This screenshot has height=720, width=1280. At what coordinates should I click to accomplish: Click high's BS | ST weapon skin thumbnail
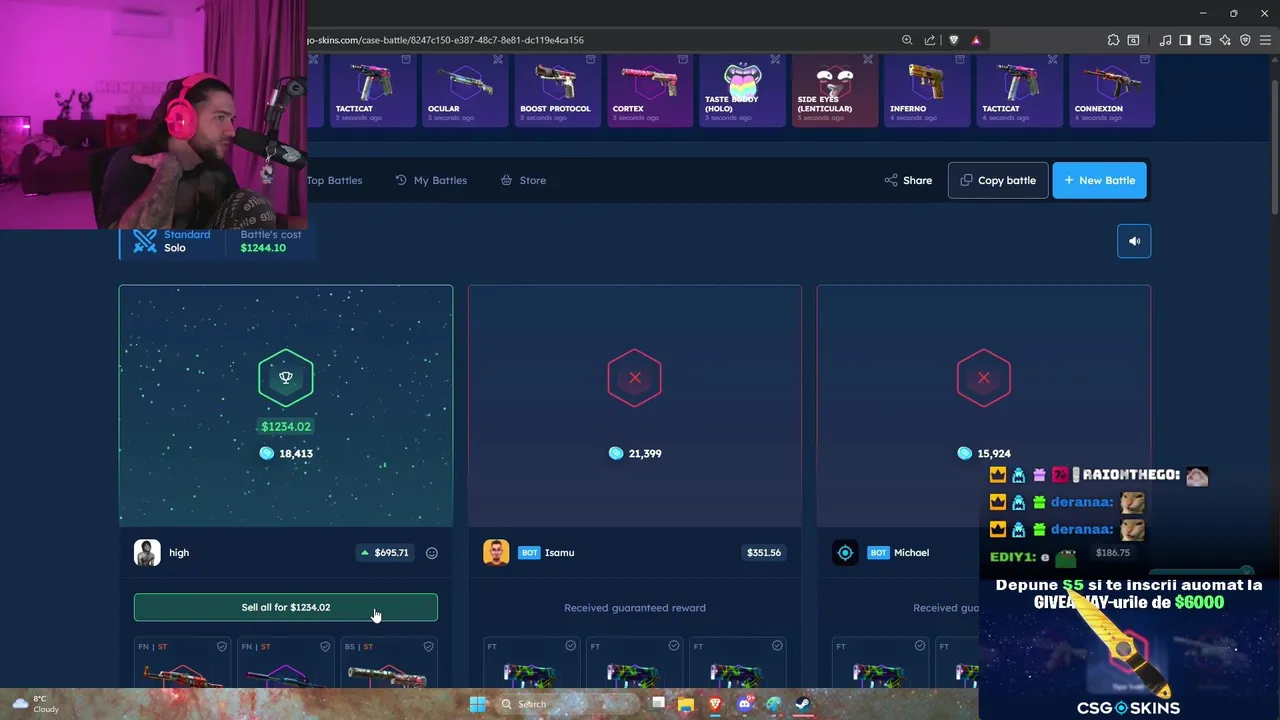click(x=388, y=675)
